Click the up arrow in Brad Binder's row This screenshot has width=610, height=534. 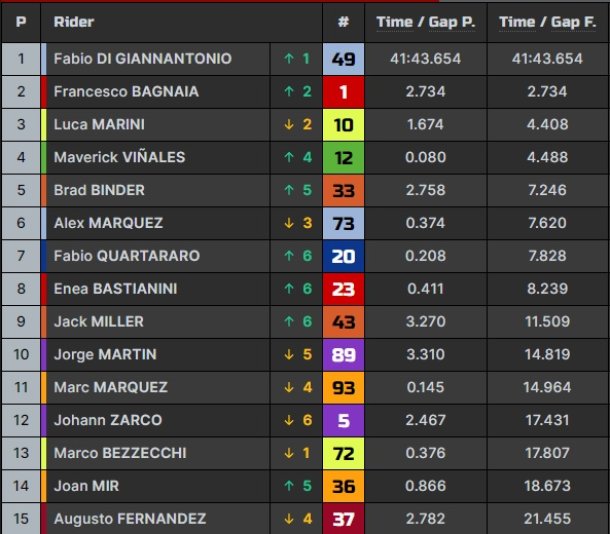[x=289, y=190]
